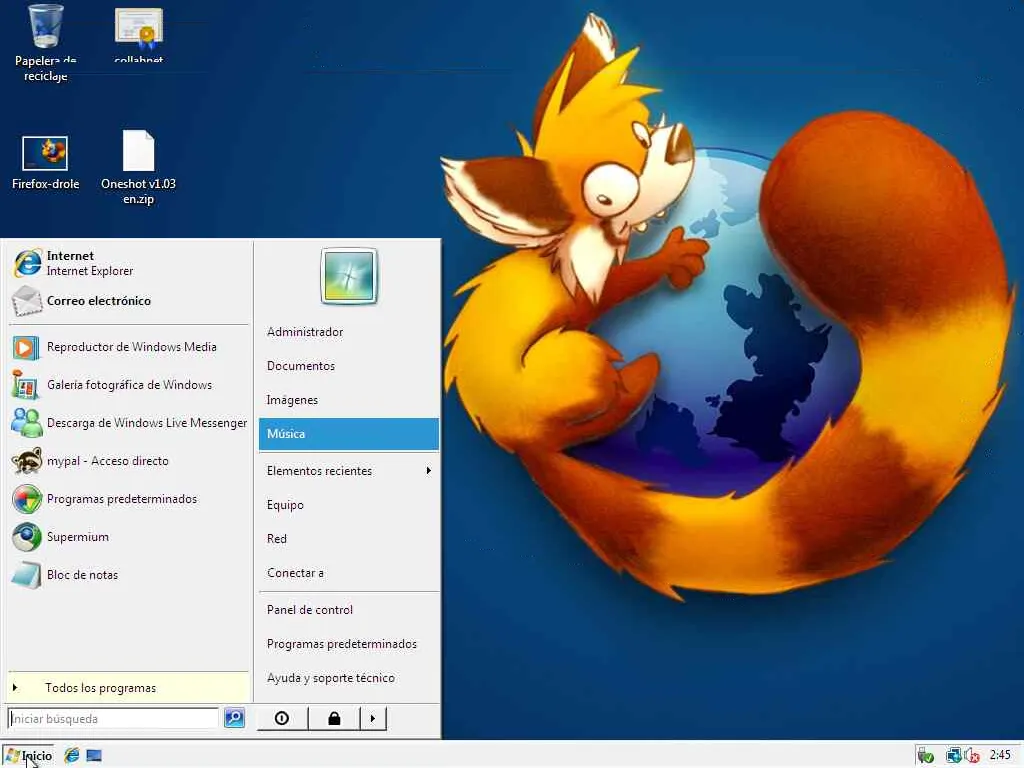The height and width of the screenshot is (768, 1024).
Task: Open Internet Explorer from the start menu
Action: 129,263
